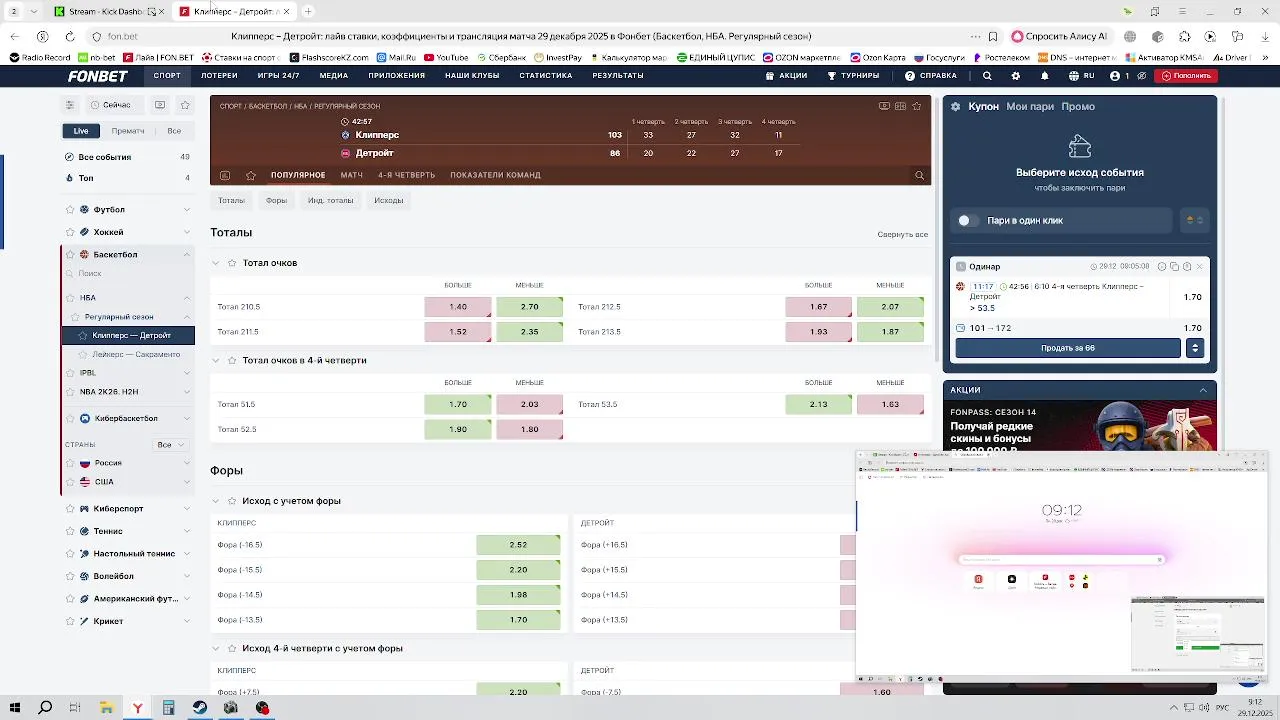Open the scoreboard layout icon in the match header
The width and height of the screenshot is (1280, 720).
point(900,106)
